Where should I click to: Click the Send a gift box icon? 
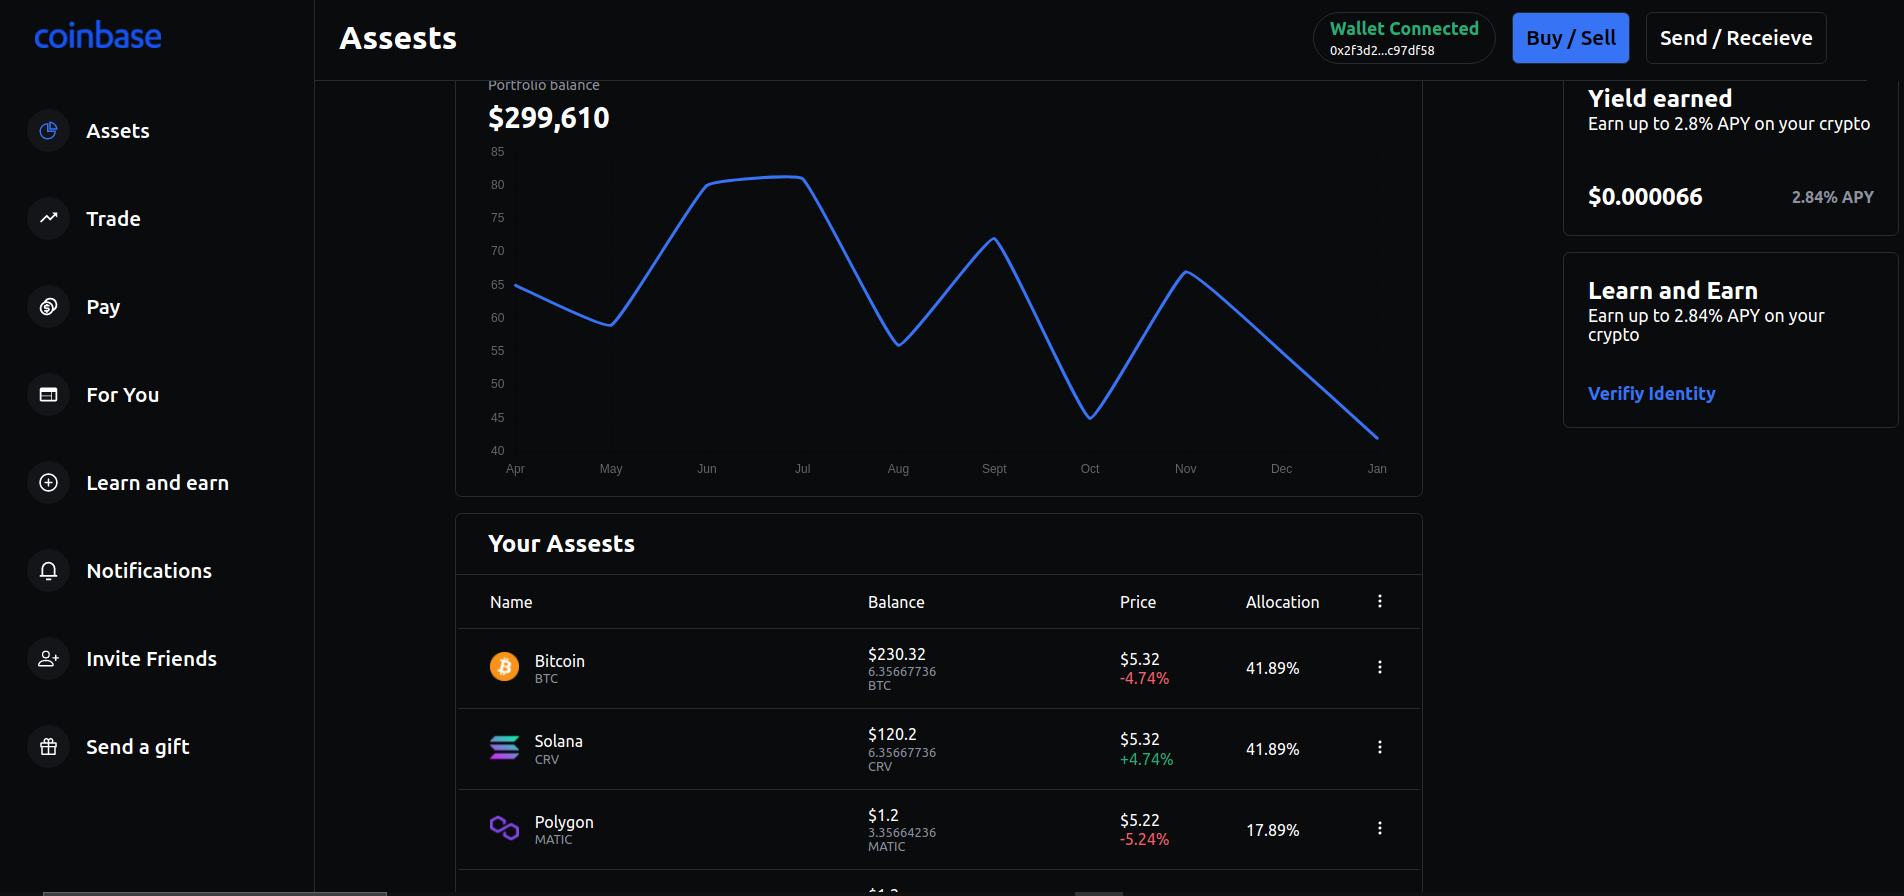tap(48, 746)
